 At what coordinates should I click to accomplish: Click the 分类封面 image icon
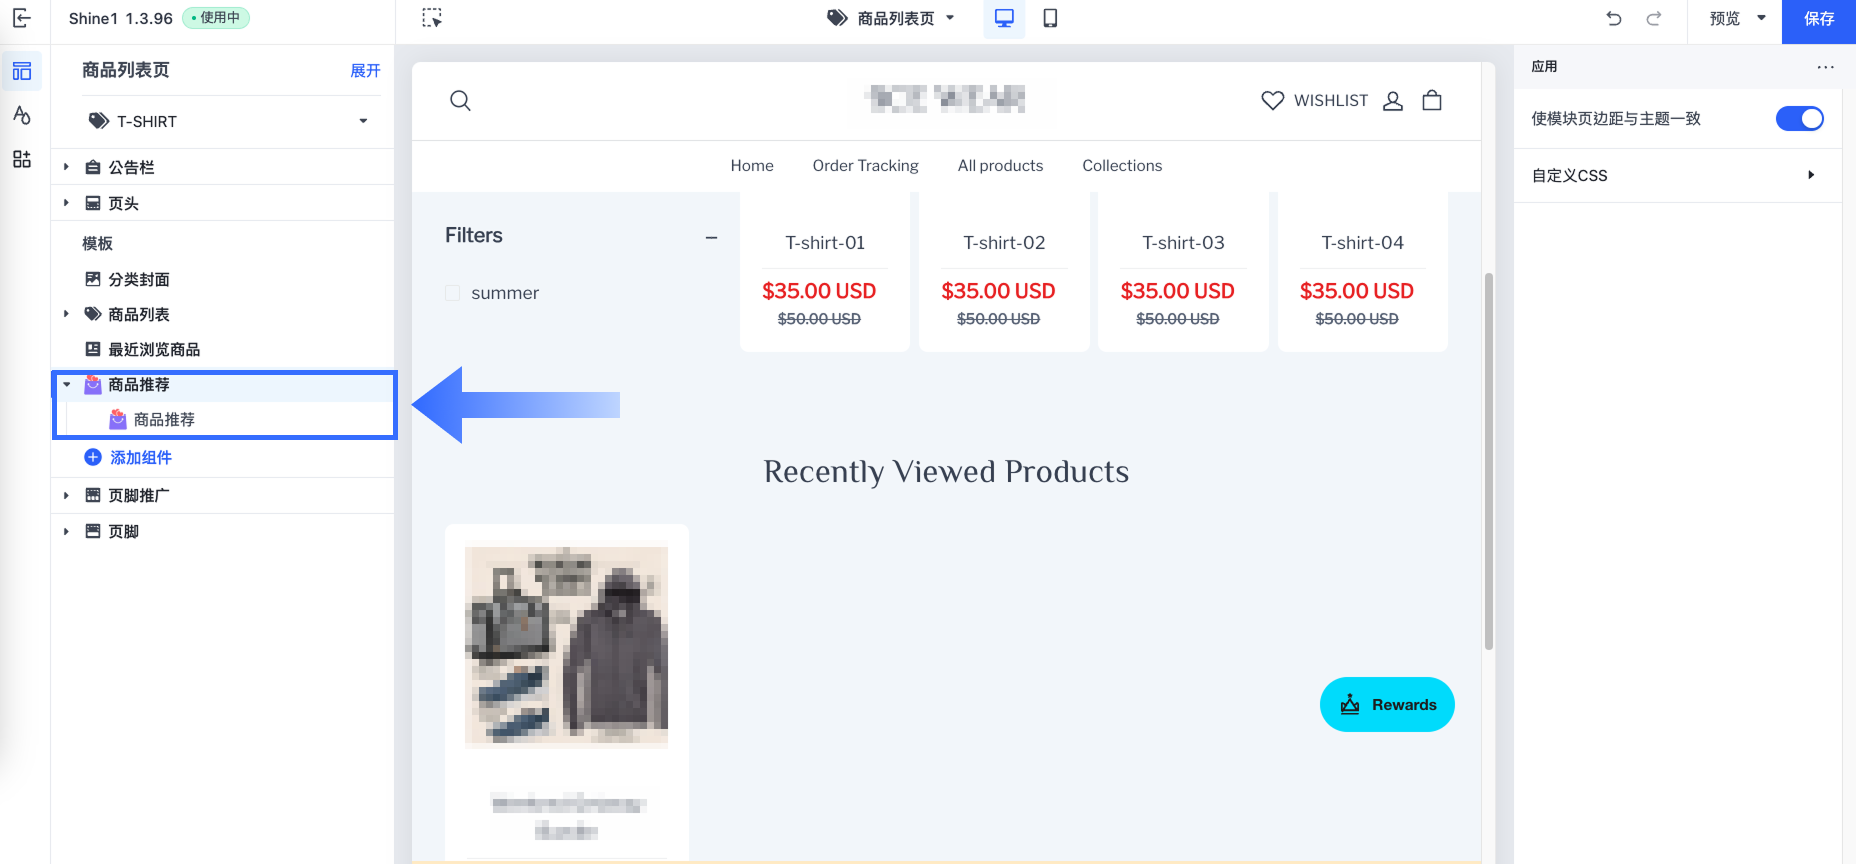93,279
